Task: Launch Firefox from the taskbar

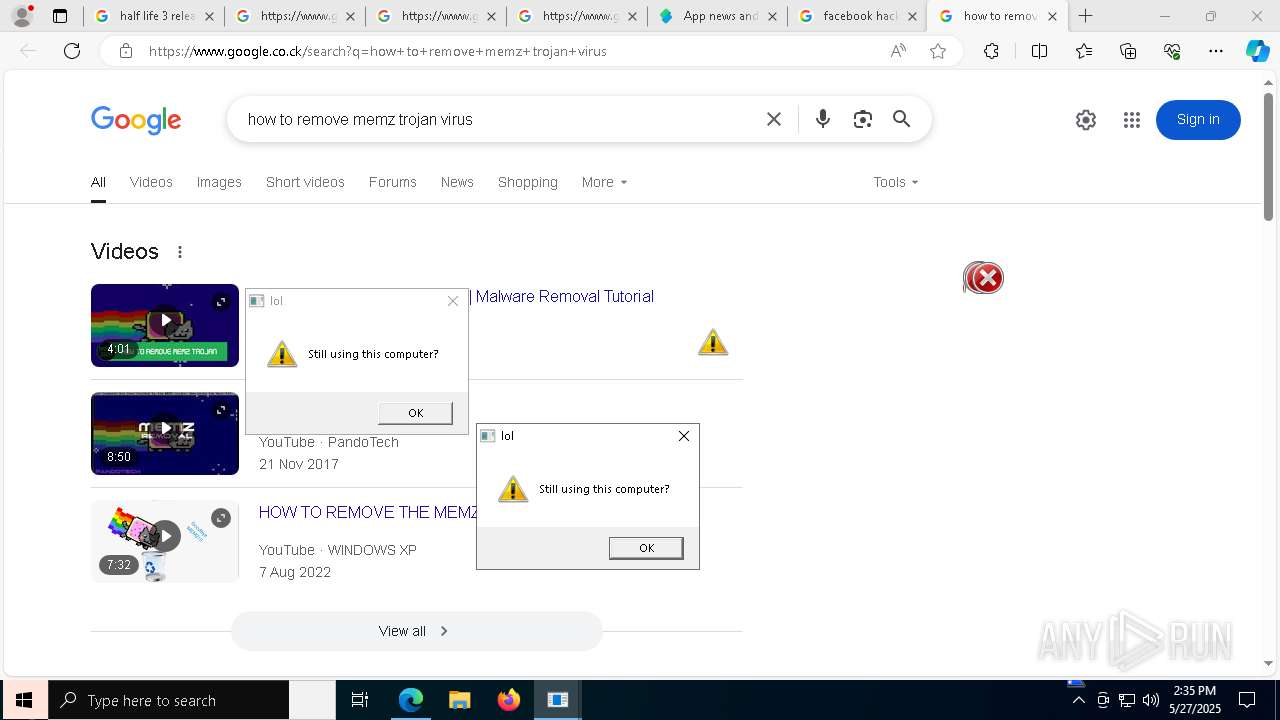Action: tap(509, 700)
